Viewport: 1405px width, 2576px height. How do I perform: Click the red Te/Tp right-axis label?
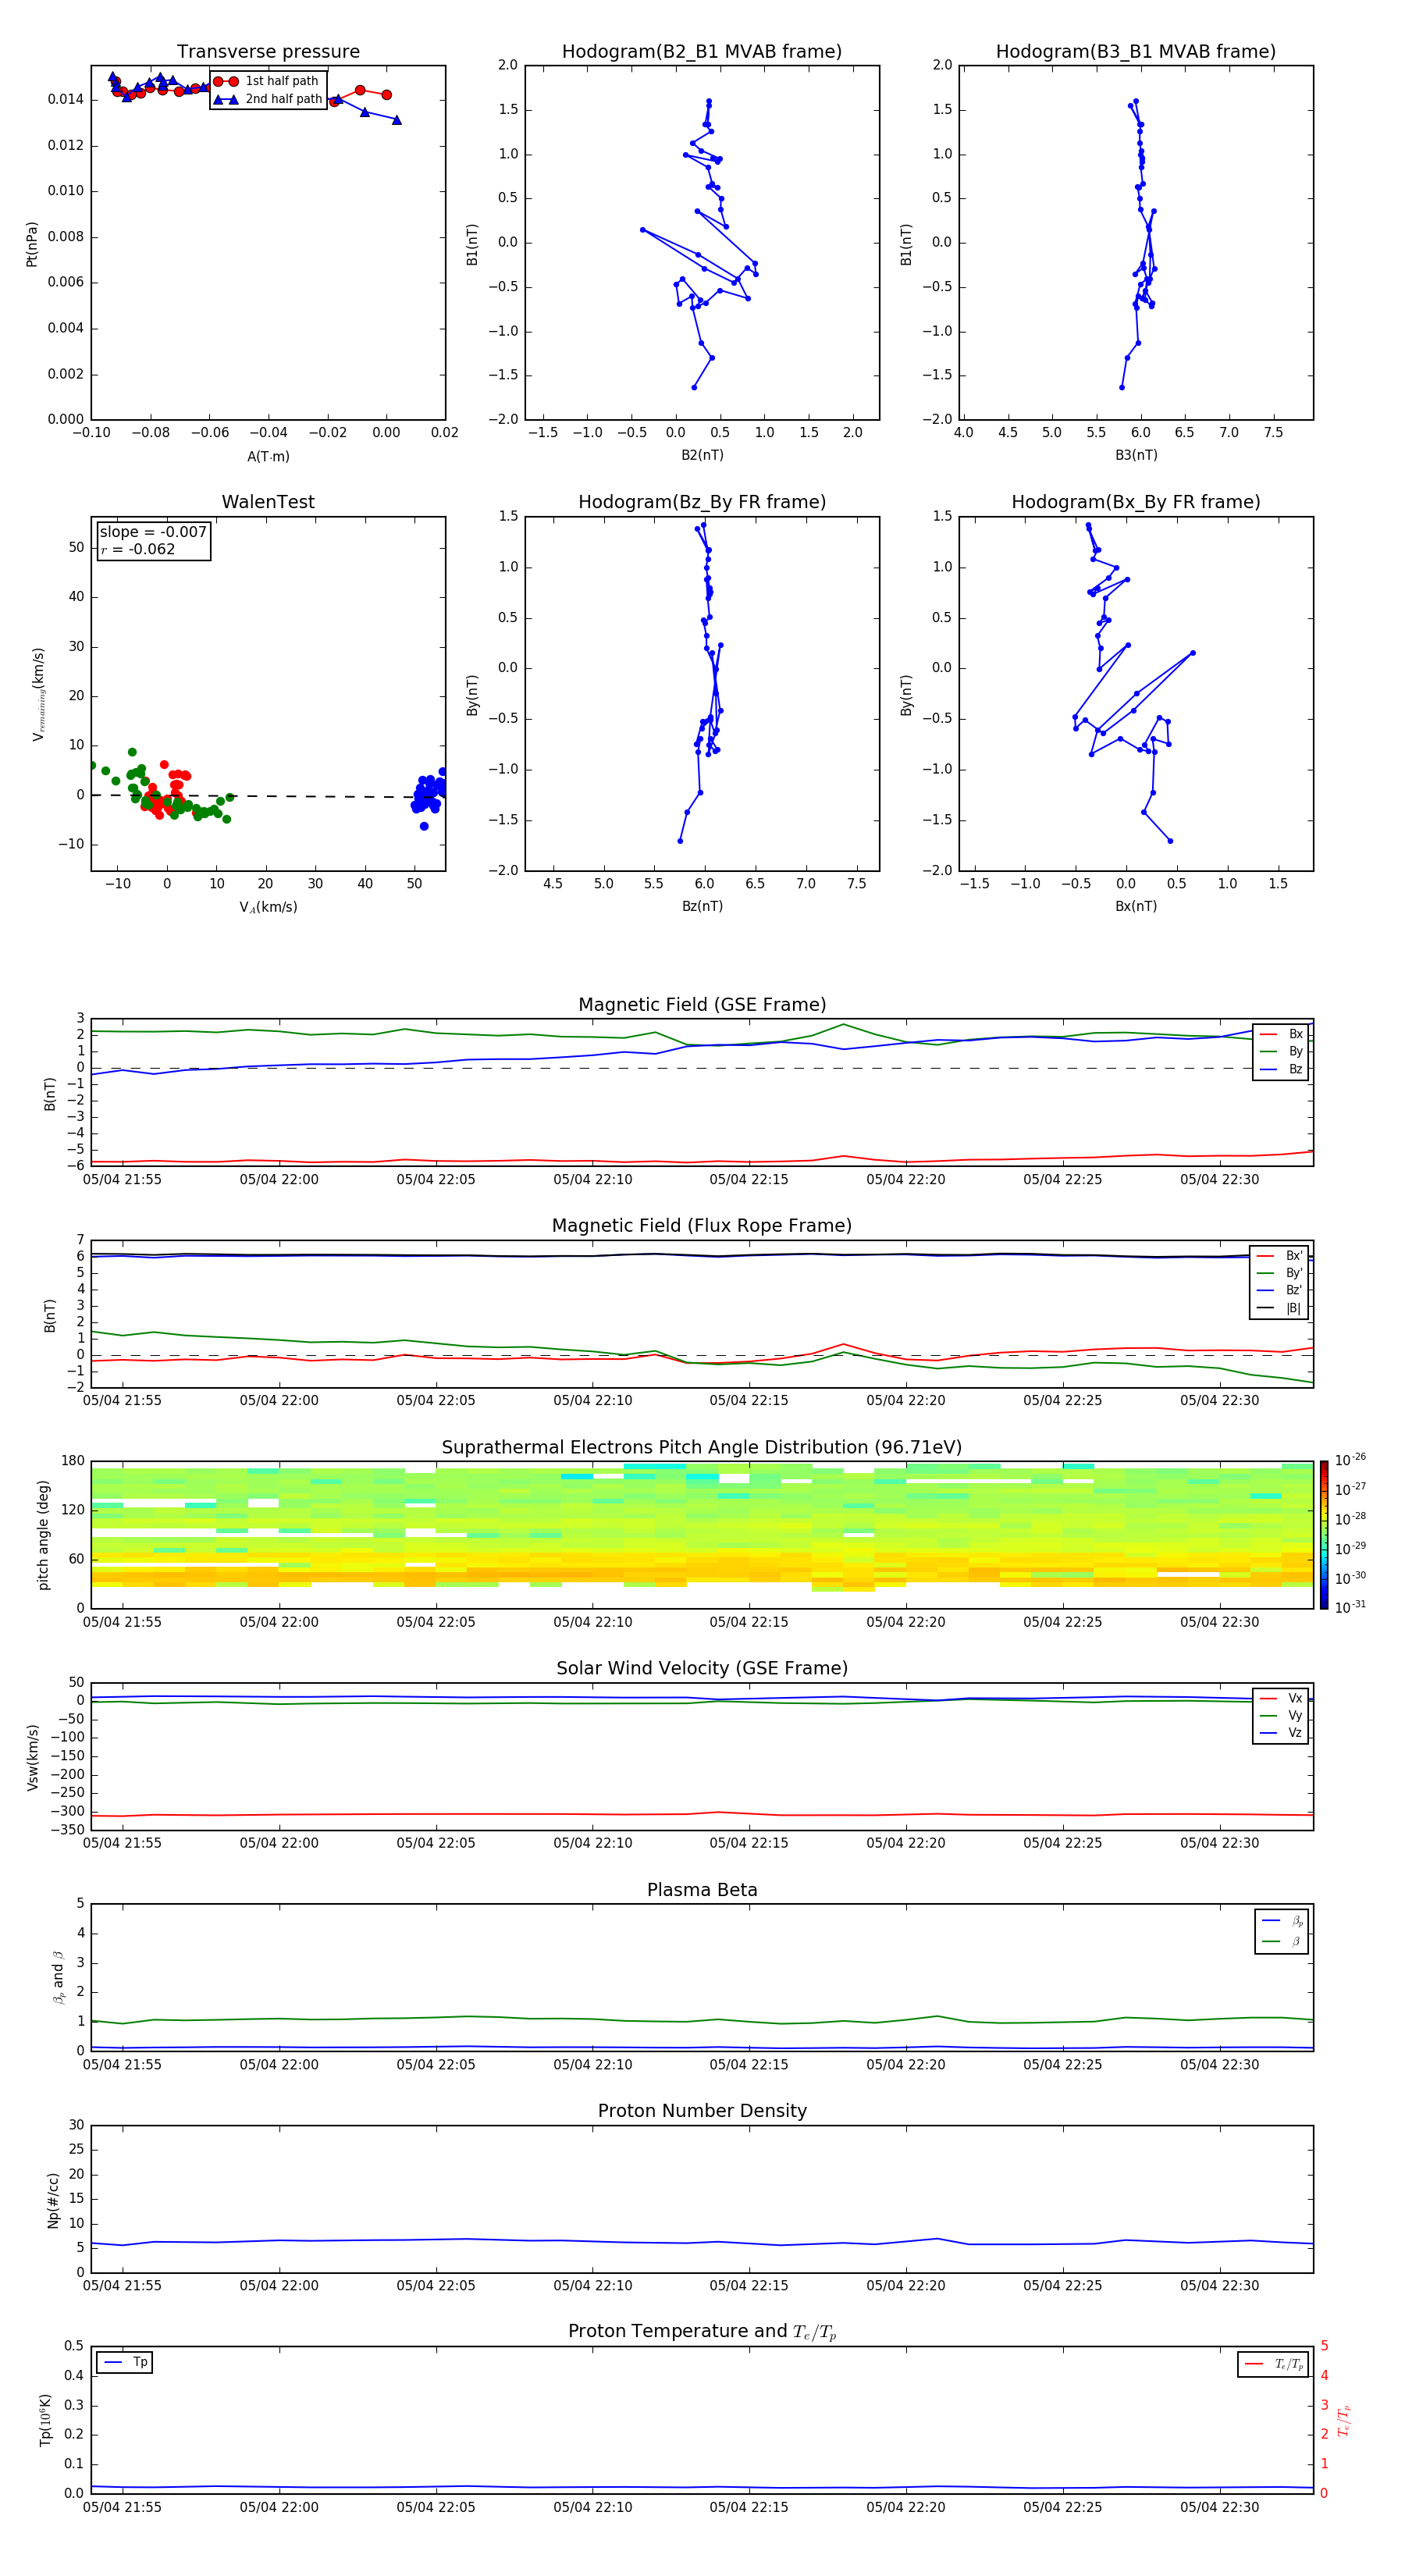[x=1343, y=2420]
